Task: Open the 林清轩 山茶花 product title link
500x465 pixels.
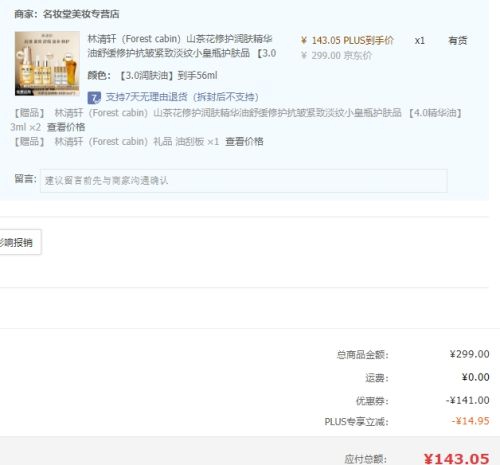Action: coord(182,46)
